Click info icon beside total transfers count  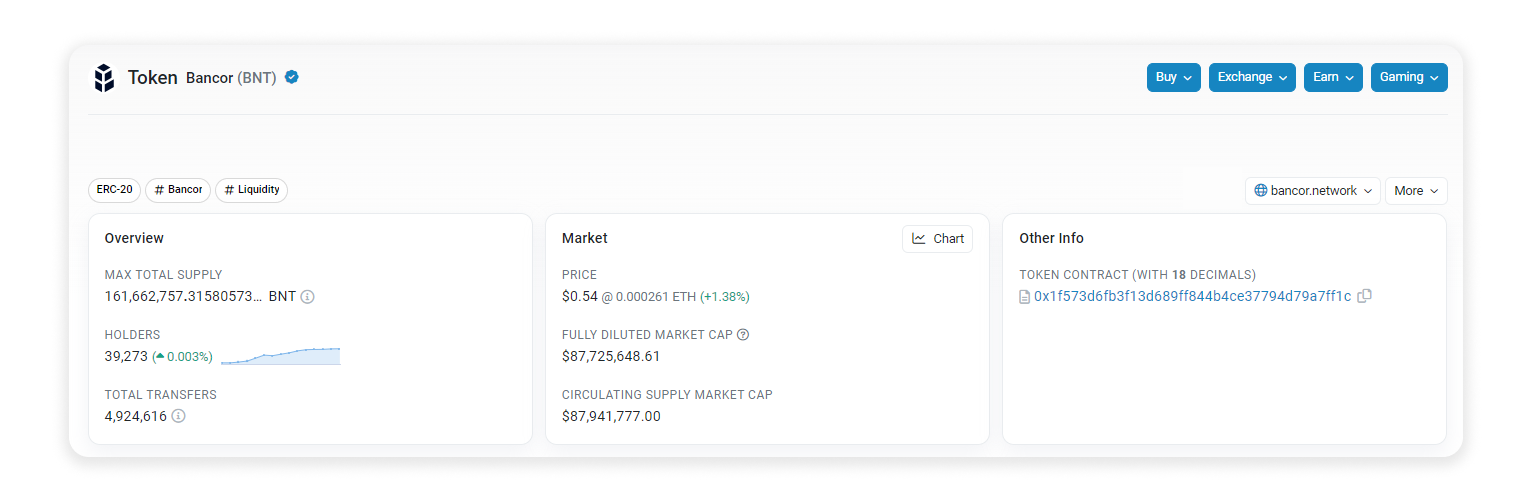point(178,416)
